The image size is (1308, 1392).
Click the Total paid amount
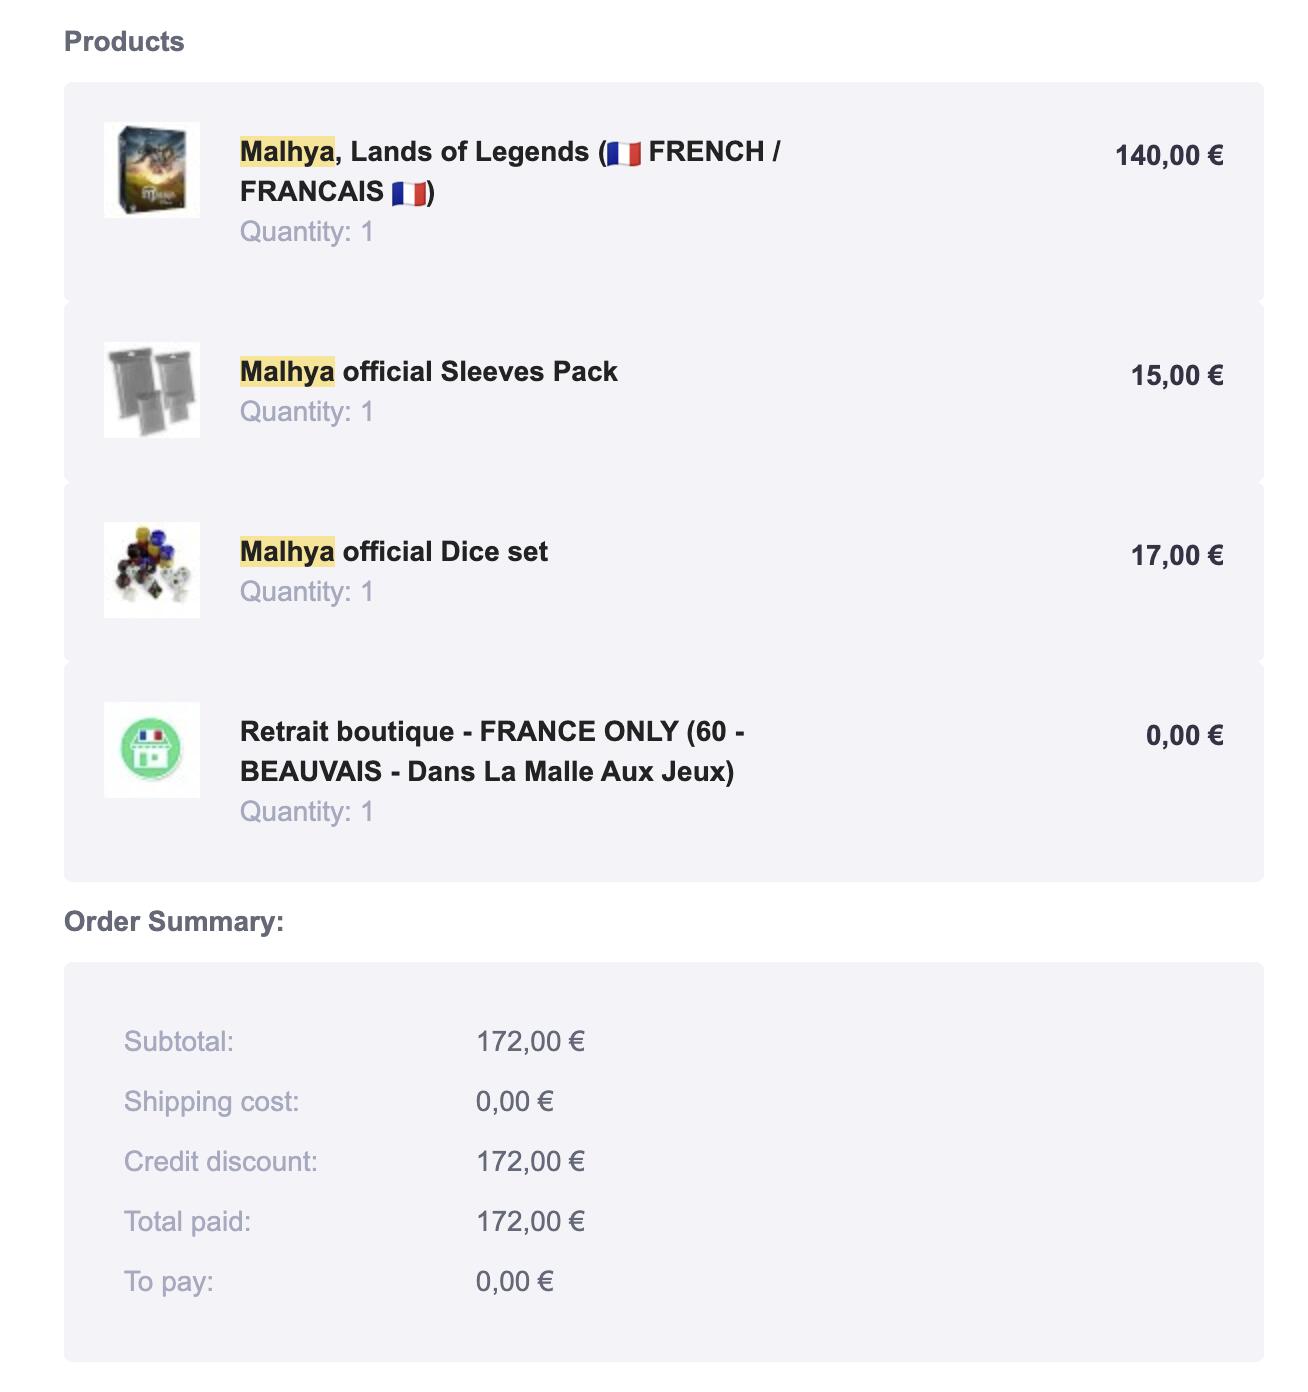(530, 1221)
